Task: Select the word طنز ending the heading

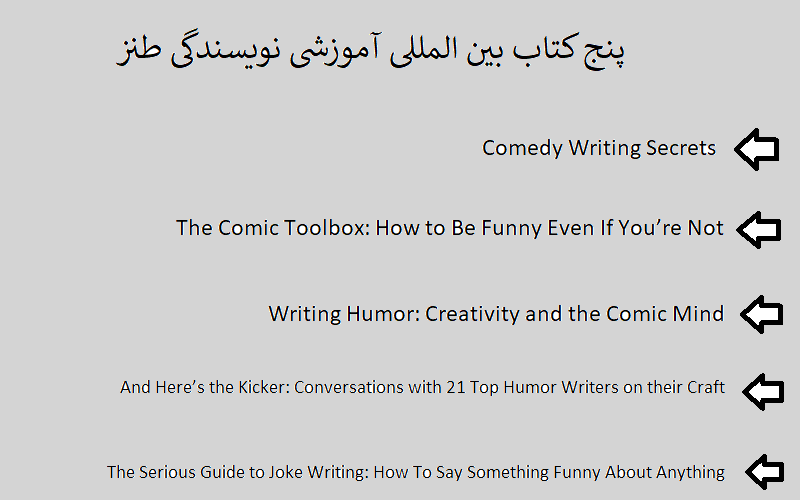Action: [139, 50]
